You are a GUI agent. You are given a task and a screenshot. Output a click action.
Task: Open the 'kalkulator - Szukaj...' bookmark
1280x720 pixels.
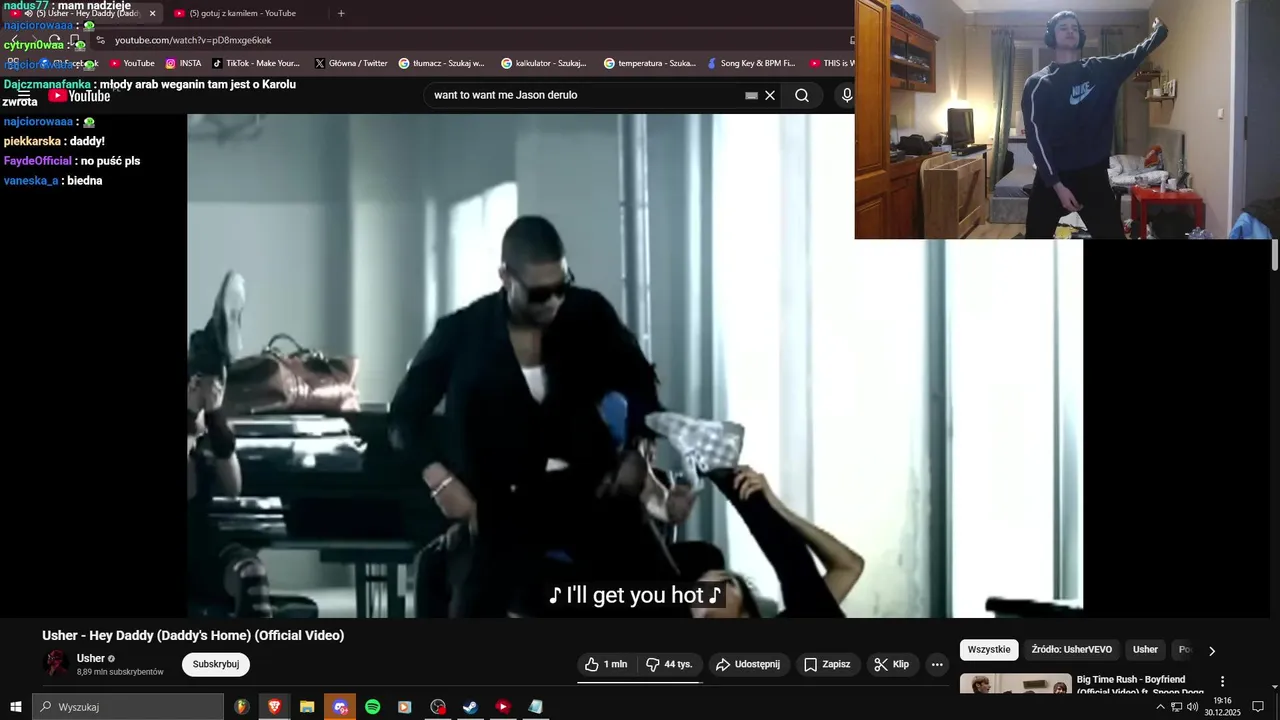544,63
